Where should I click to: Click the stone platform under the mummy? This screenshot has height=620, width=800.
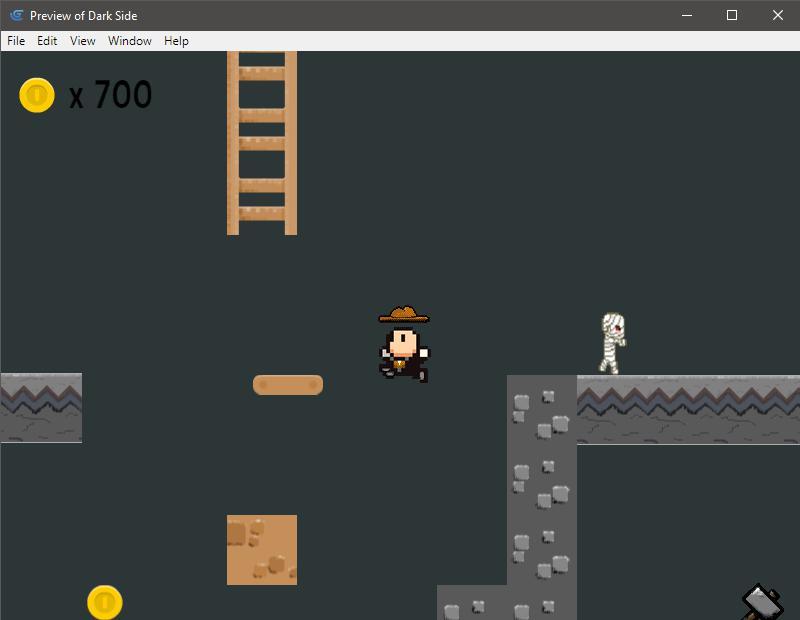coord(688,410)
